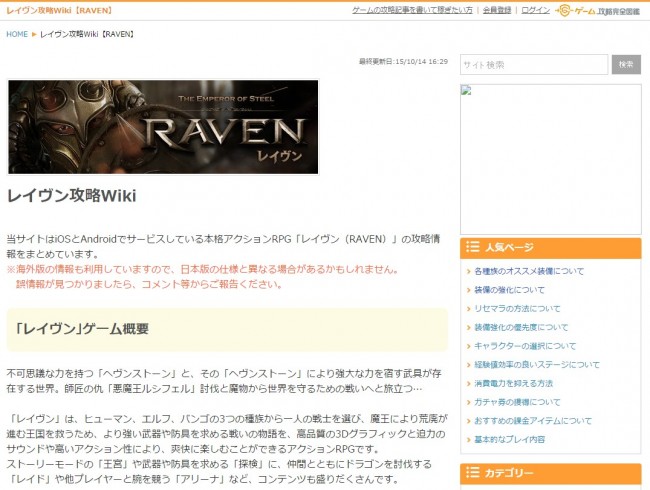The width and height of the screenshot is (650, 490).
Task: Click the list icon beside 人気ページ
Action: pyautogui.click(x=473, y=247)
